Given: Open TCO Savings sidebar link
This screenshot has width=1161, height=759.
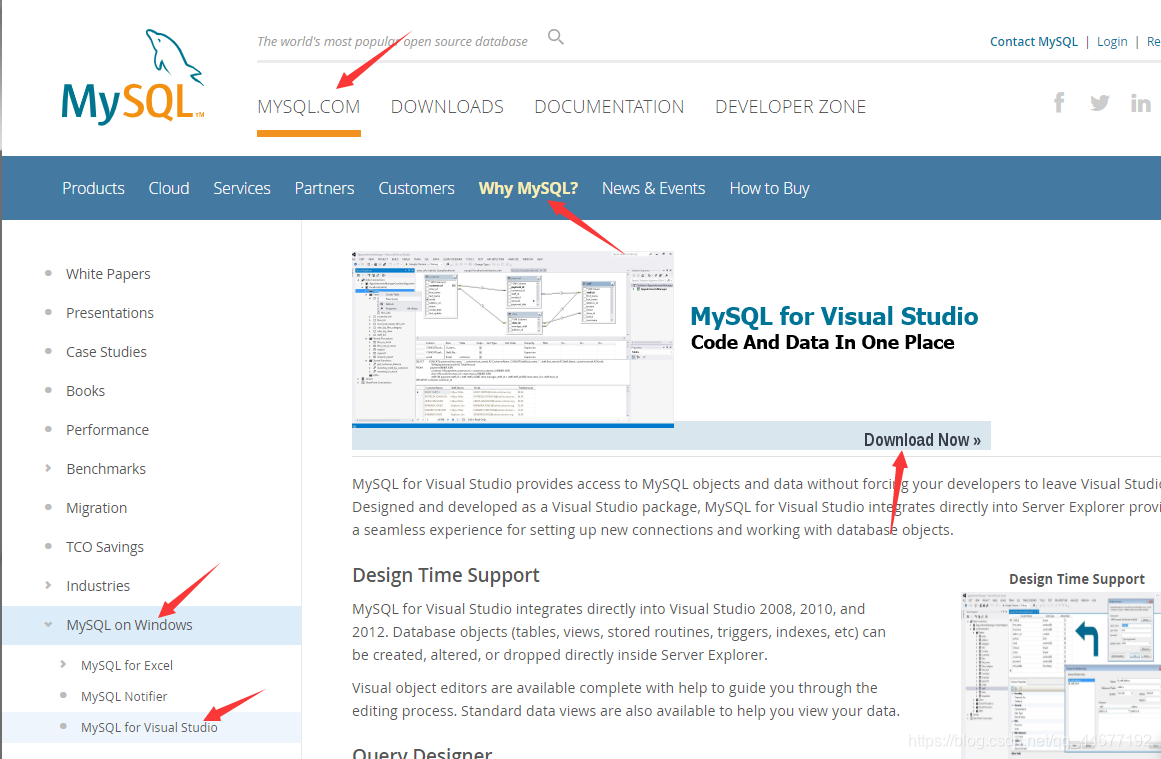Looking at the screenshot, I should coord(104,547).
